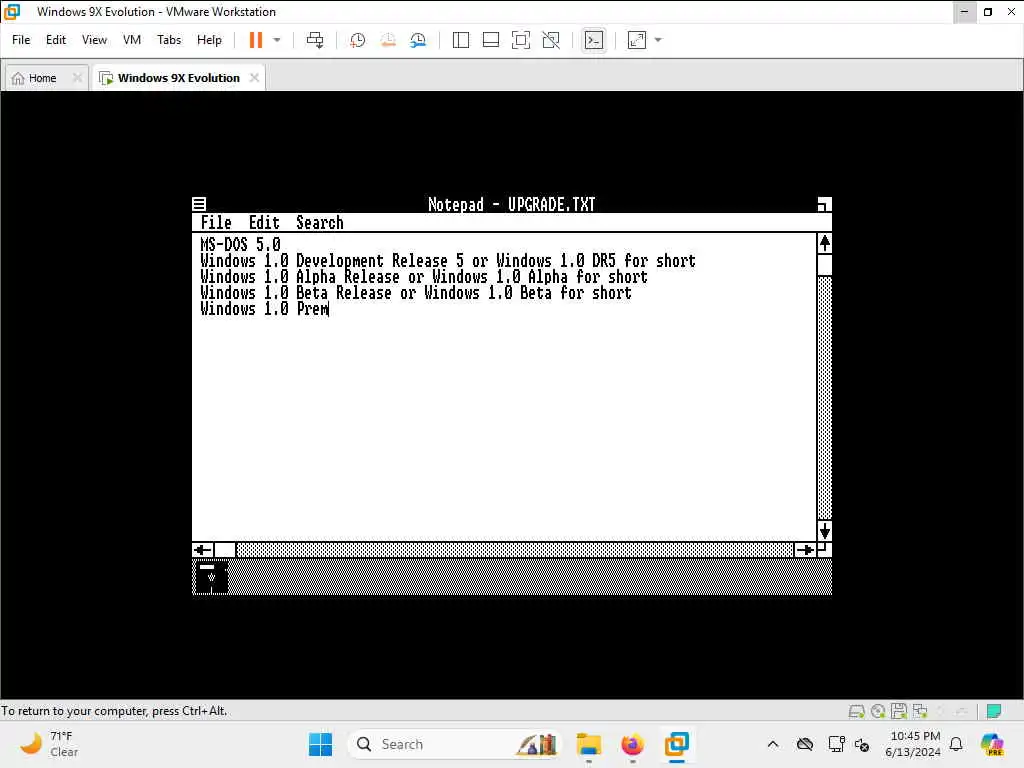1024x768 pixels.
Task: Click the stretch guest display icon
Action: (x=637, y=40)
